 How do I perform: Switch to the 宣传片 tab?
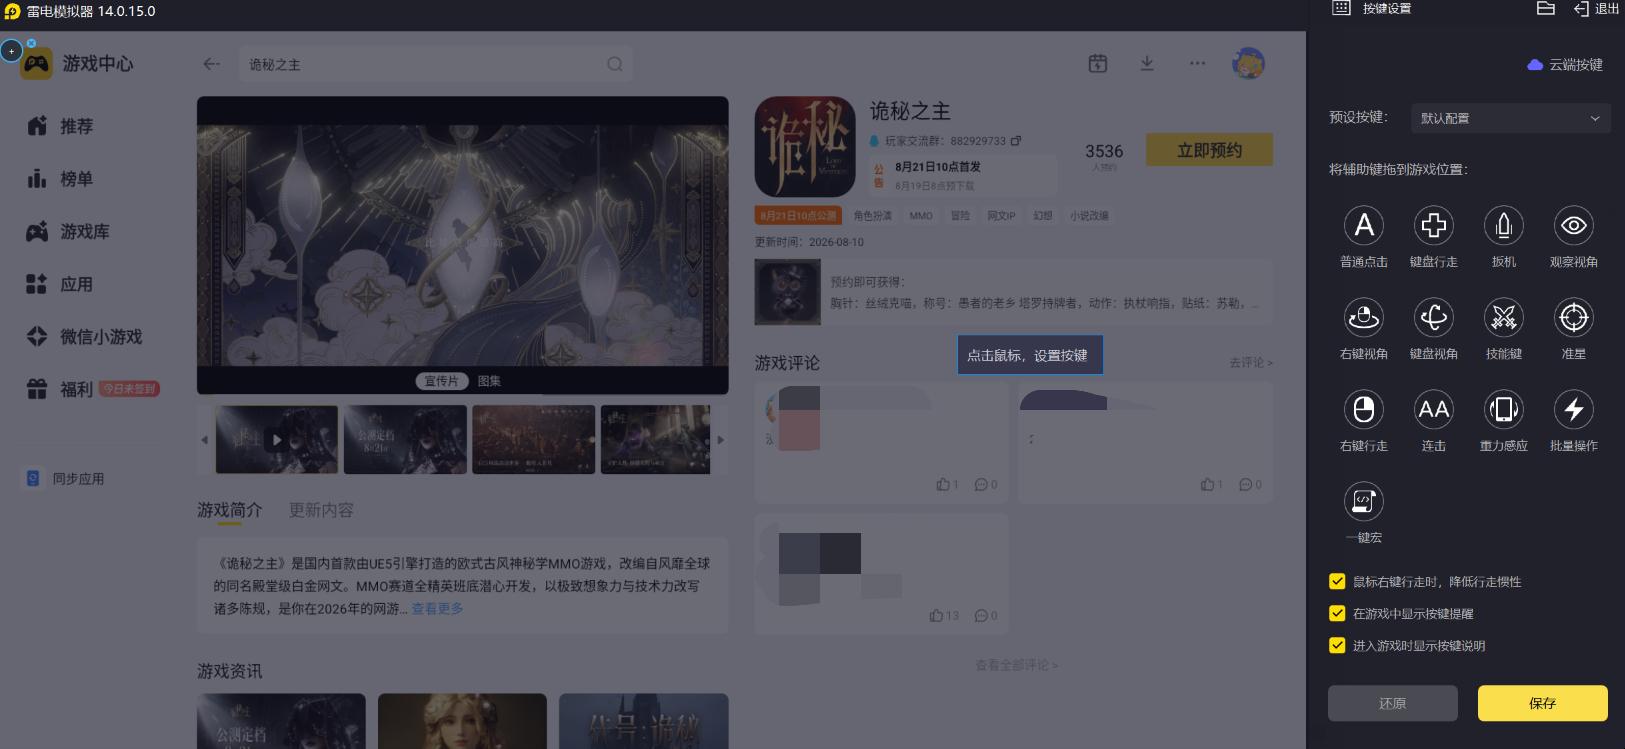coord(441,381)
